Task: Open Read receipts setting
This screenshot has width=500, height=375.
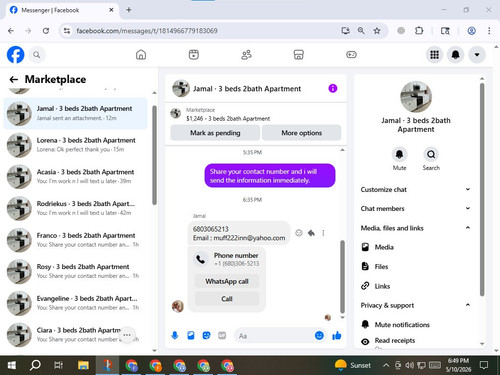Action: pos(416,341)
